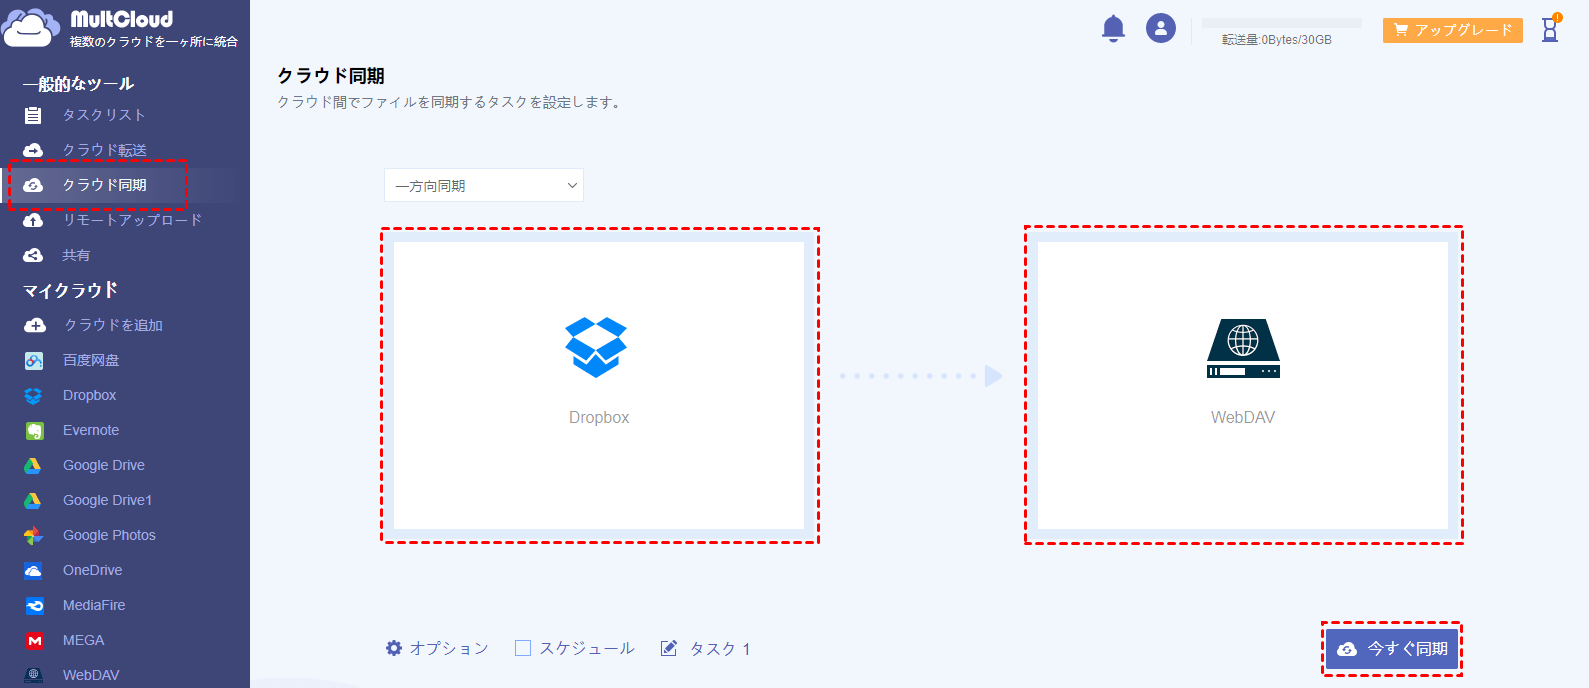1589x688 pixels.
Task: Click the remote upload cloud icon
Action: (33, 220)
